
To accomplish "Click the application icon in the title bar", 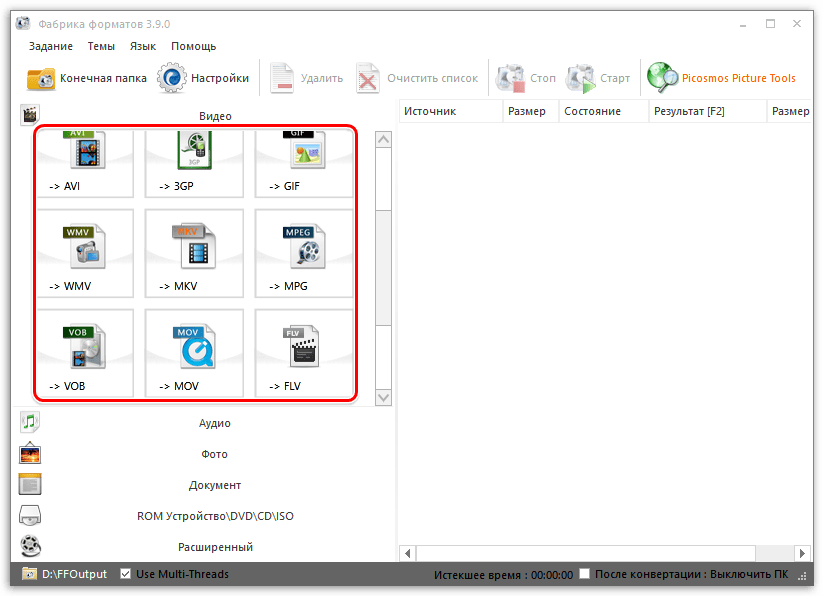I will pyautogui.click(x=23, y=24).
